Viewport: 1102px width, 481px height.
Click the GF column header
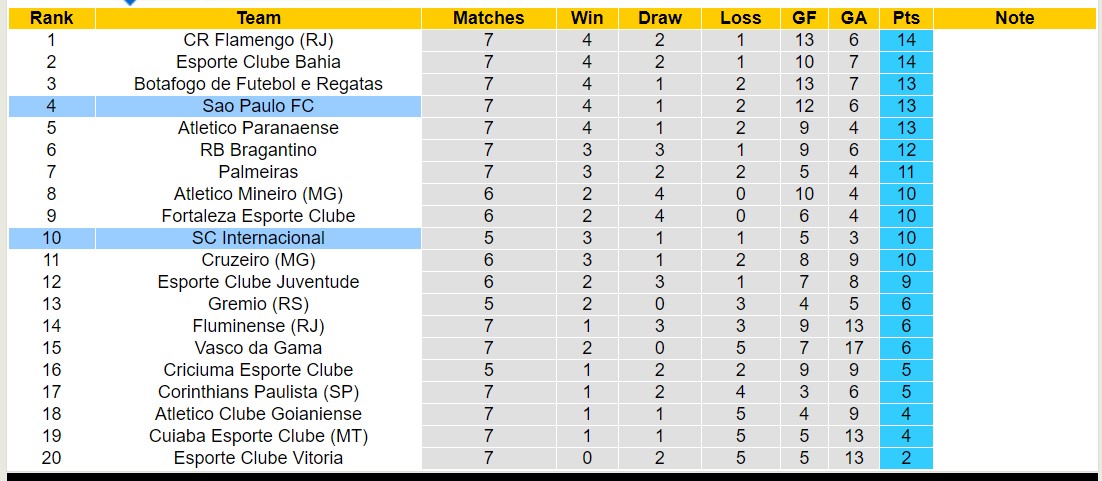coord(804,18)
